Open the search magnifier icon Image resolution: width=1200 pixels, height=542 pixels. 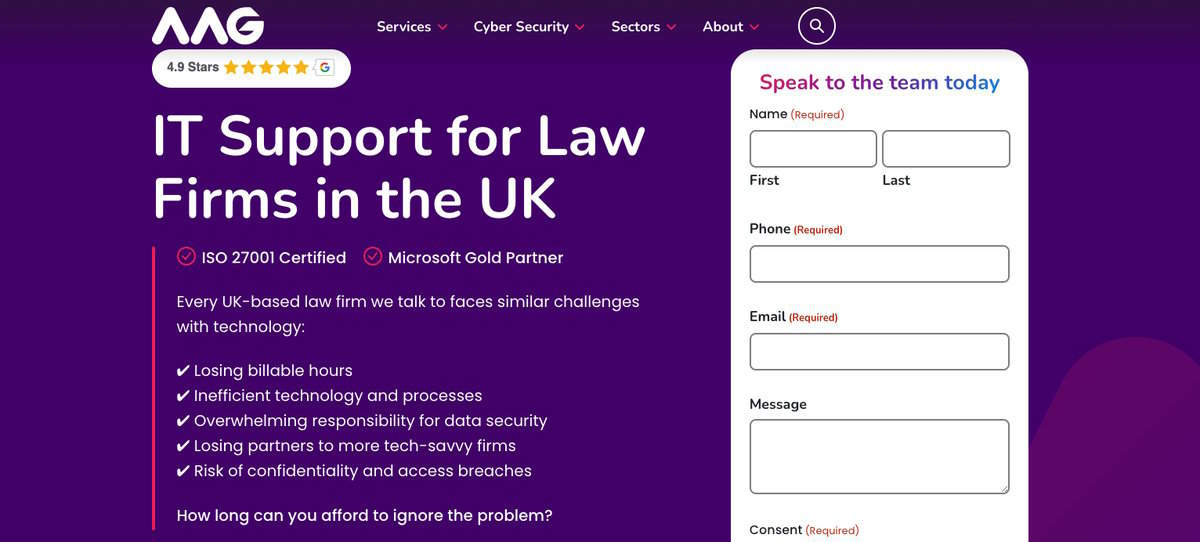817,26
